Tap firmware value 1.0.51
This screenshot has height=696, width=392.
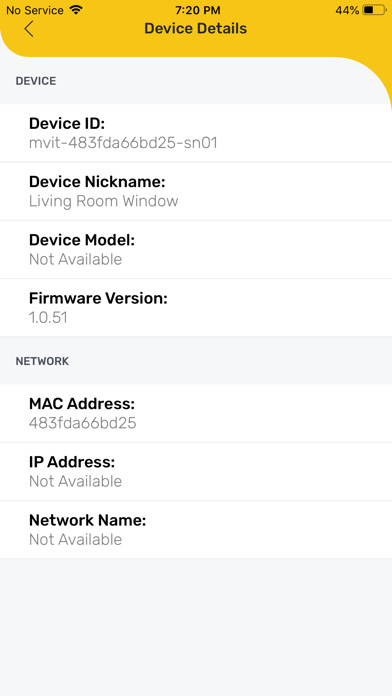tap(48, 317)
